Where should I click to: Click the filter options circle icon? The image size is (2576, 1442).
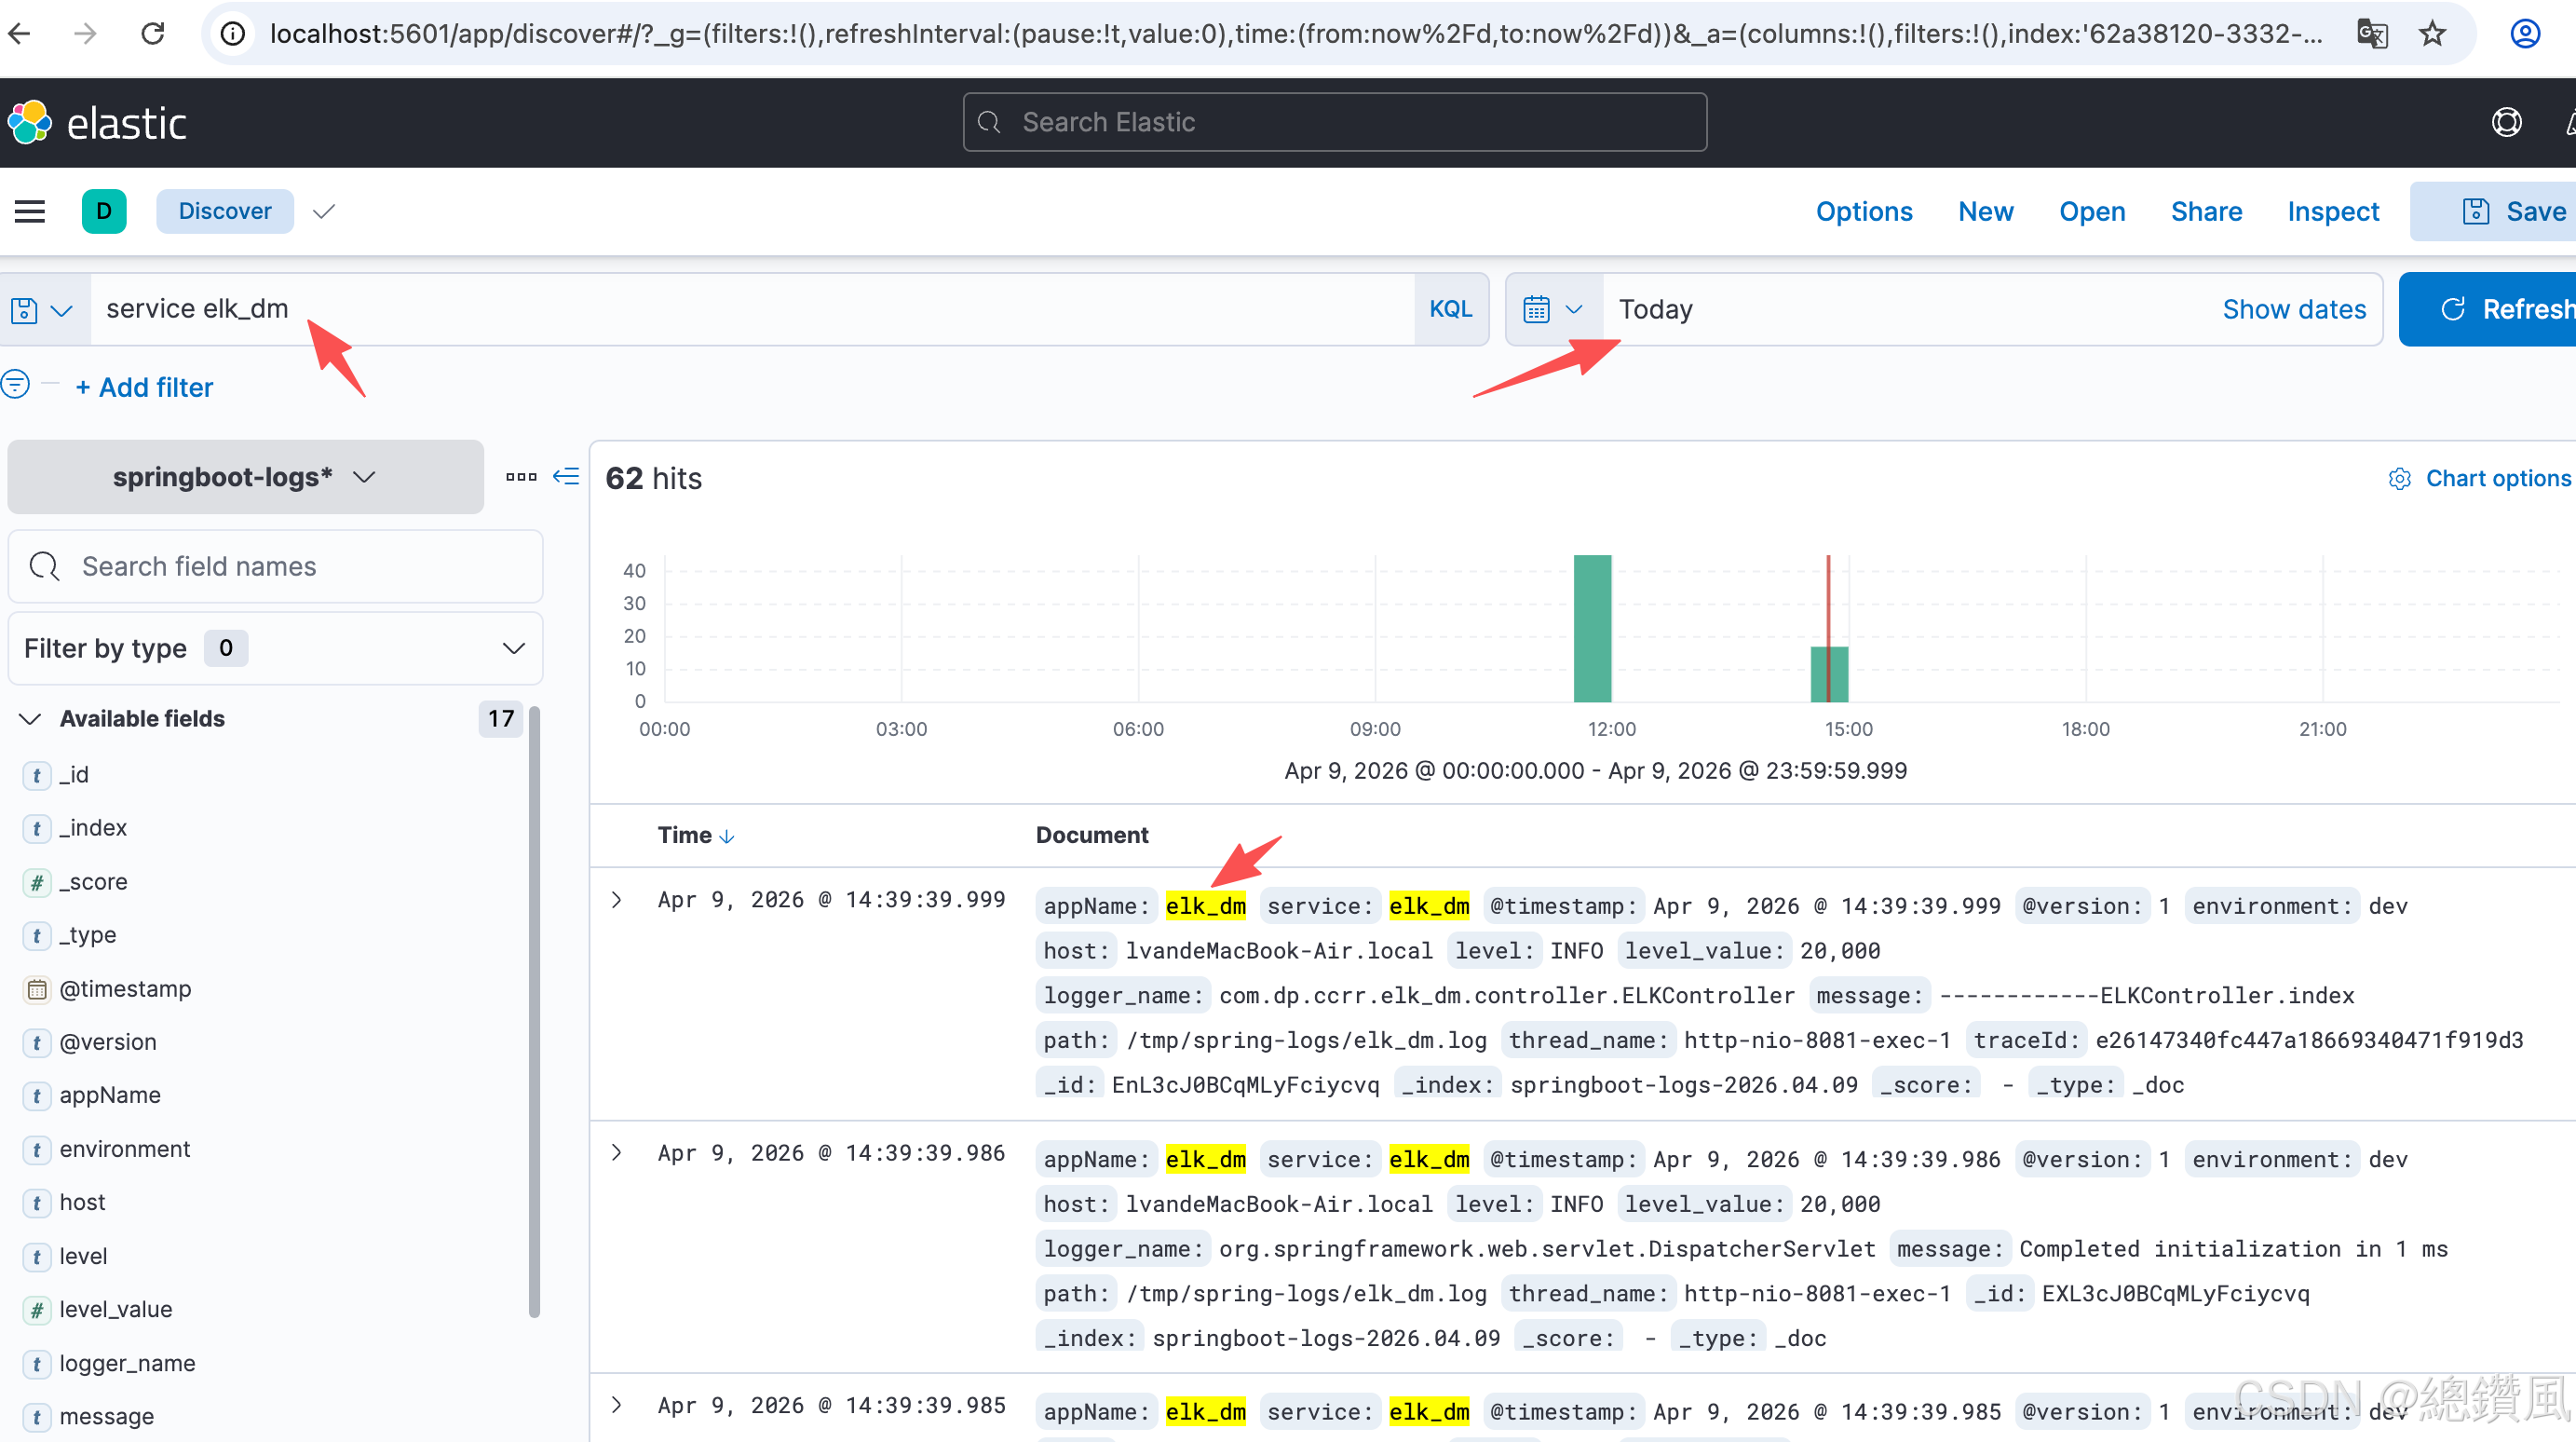16,385
